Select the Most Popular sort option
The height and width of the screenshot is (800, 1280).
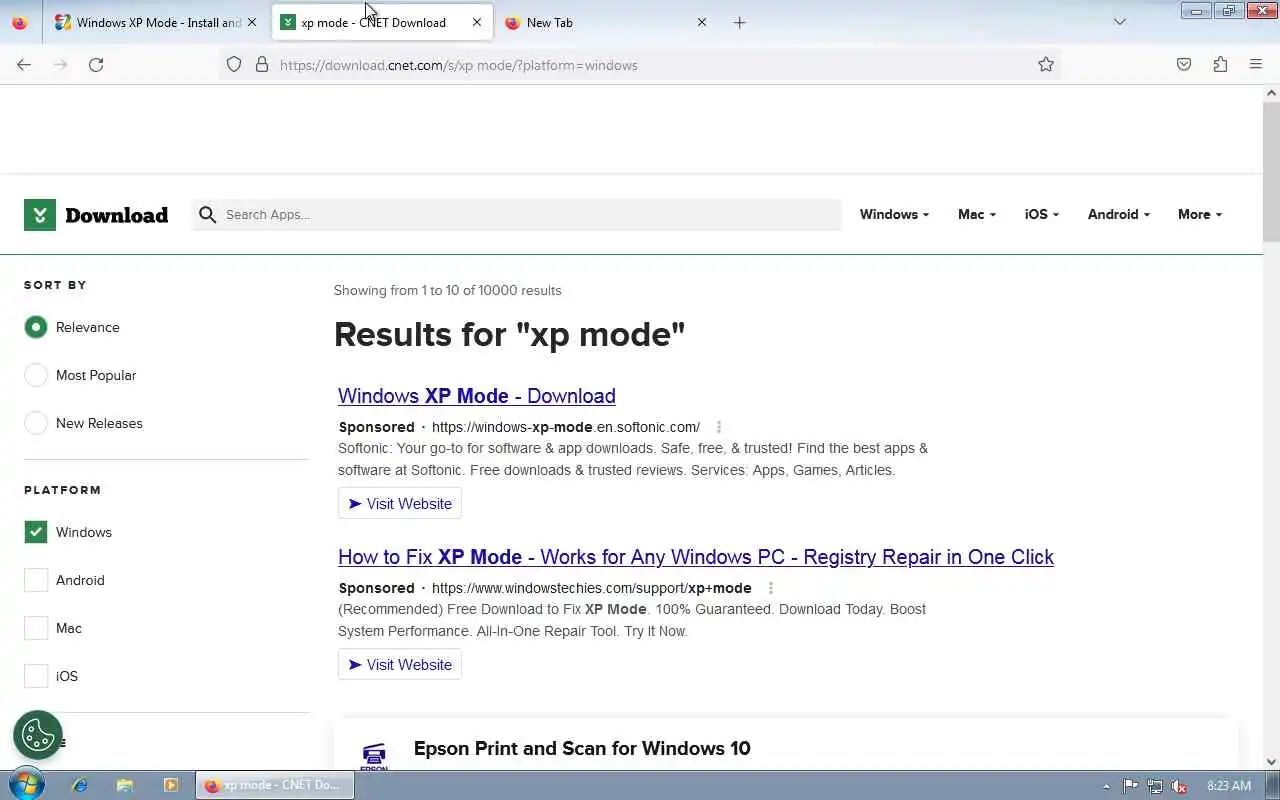point(36,375)
